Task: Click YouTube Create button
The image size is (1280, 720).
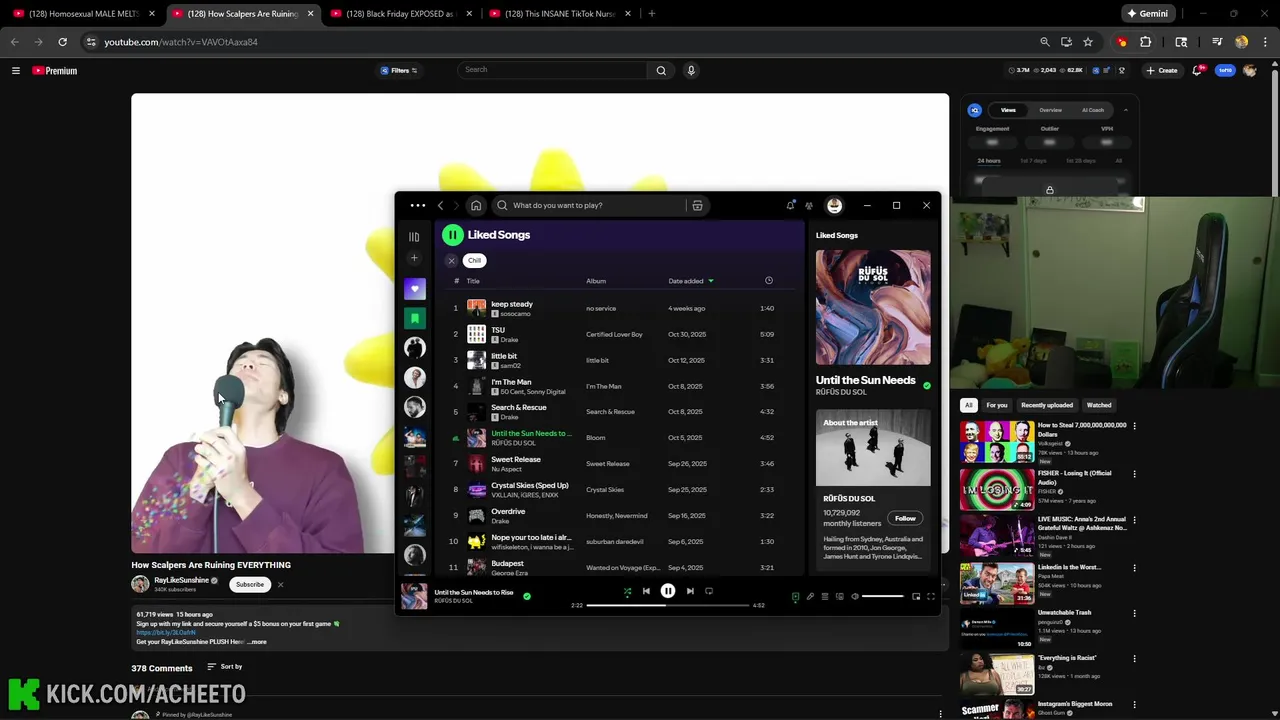Action: click(x=1162, y=71)
